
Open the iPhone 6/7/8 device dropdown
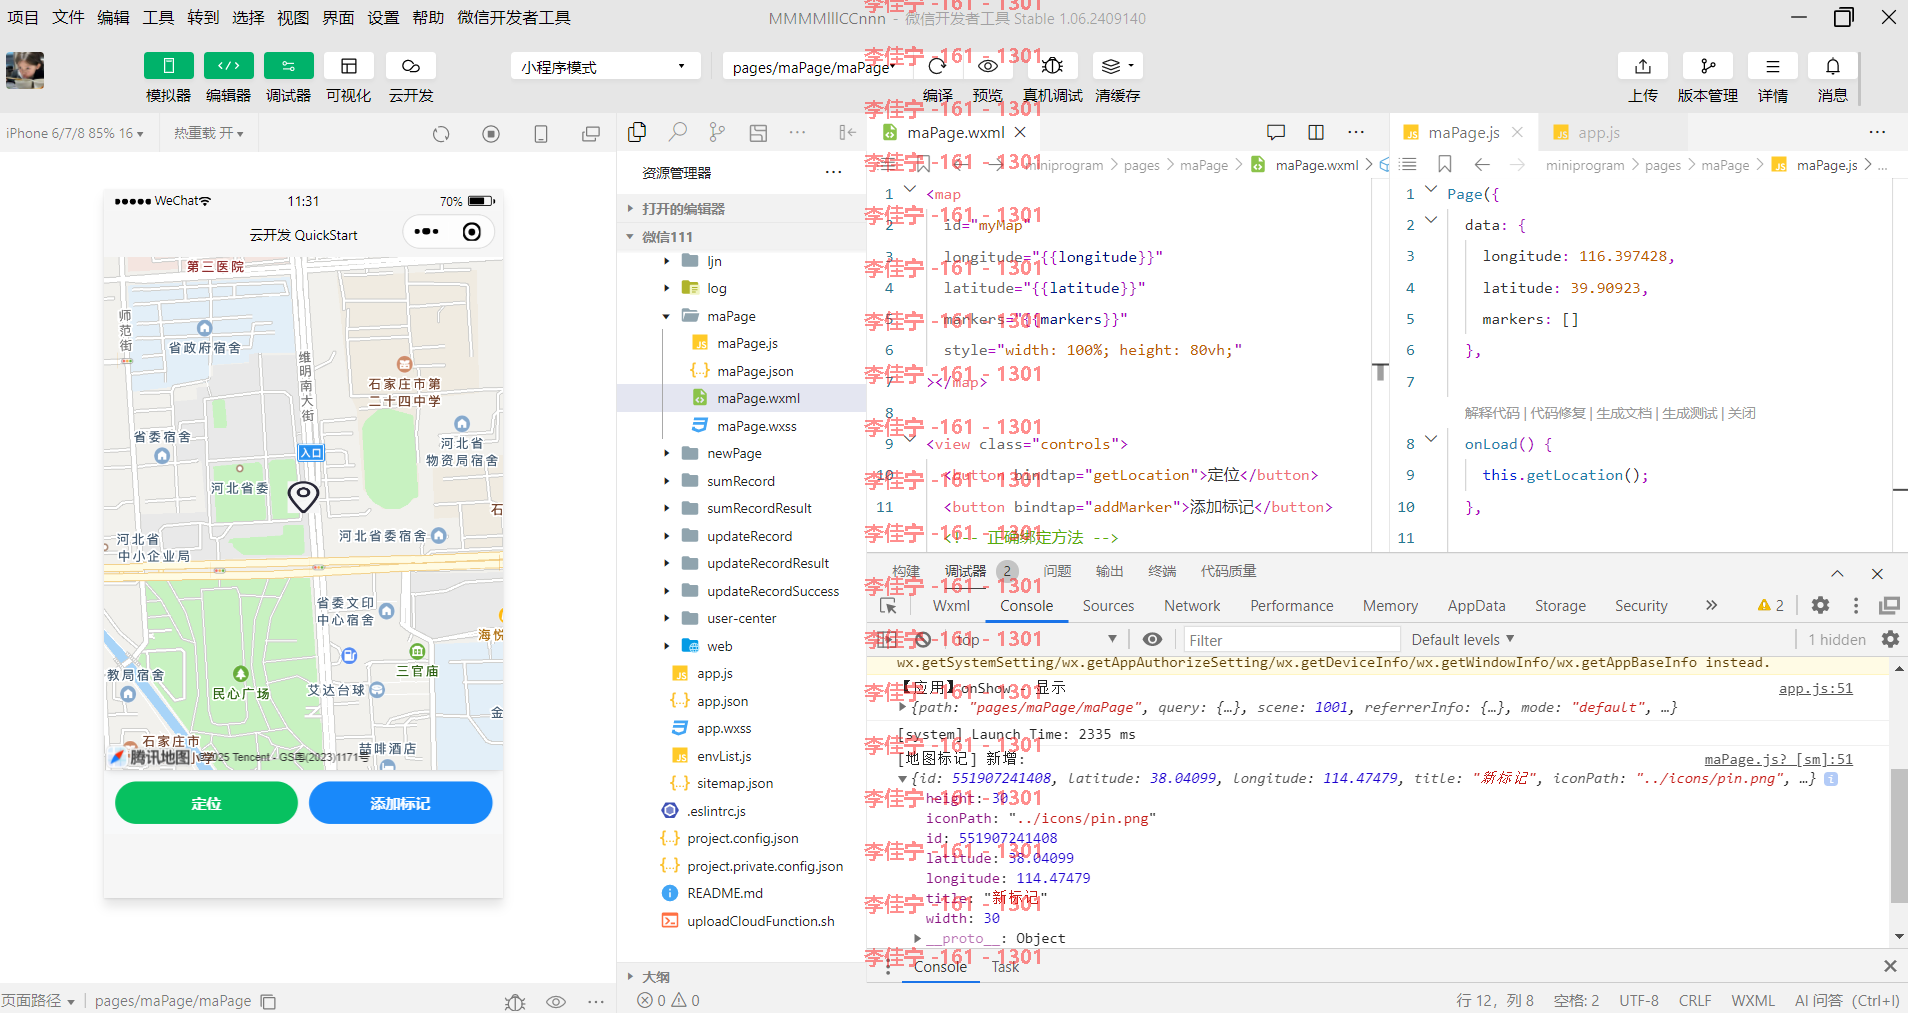75,133
